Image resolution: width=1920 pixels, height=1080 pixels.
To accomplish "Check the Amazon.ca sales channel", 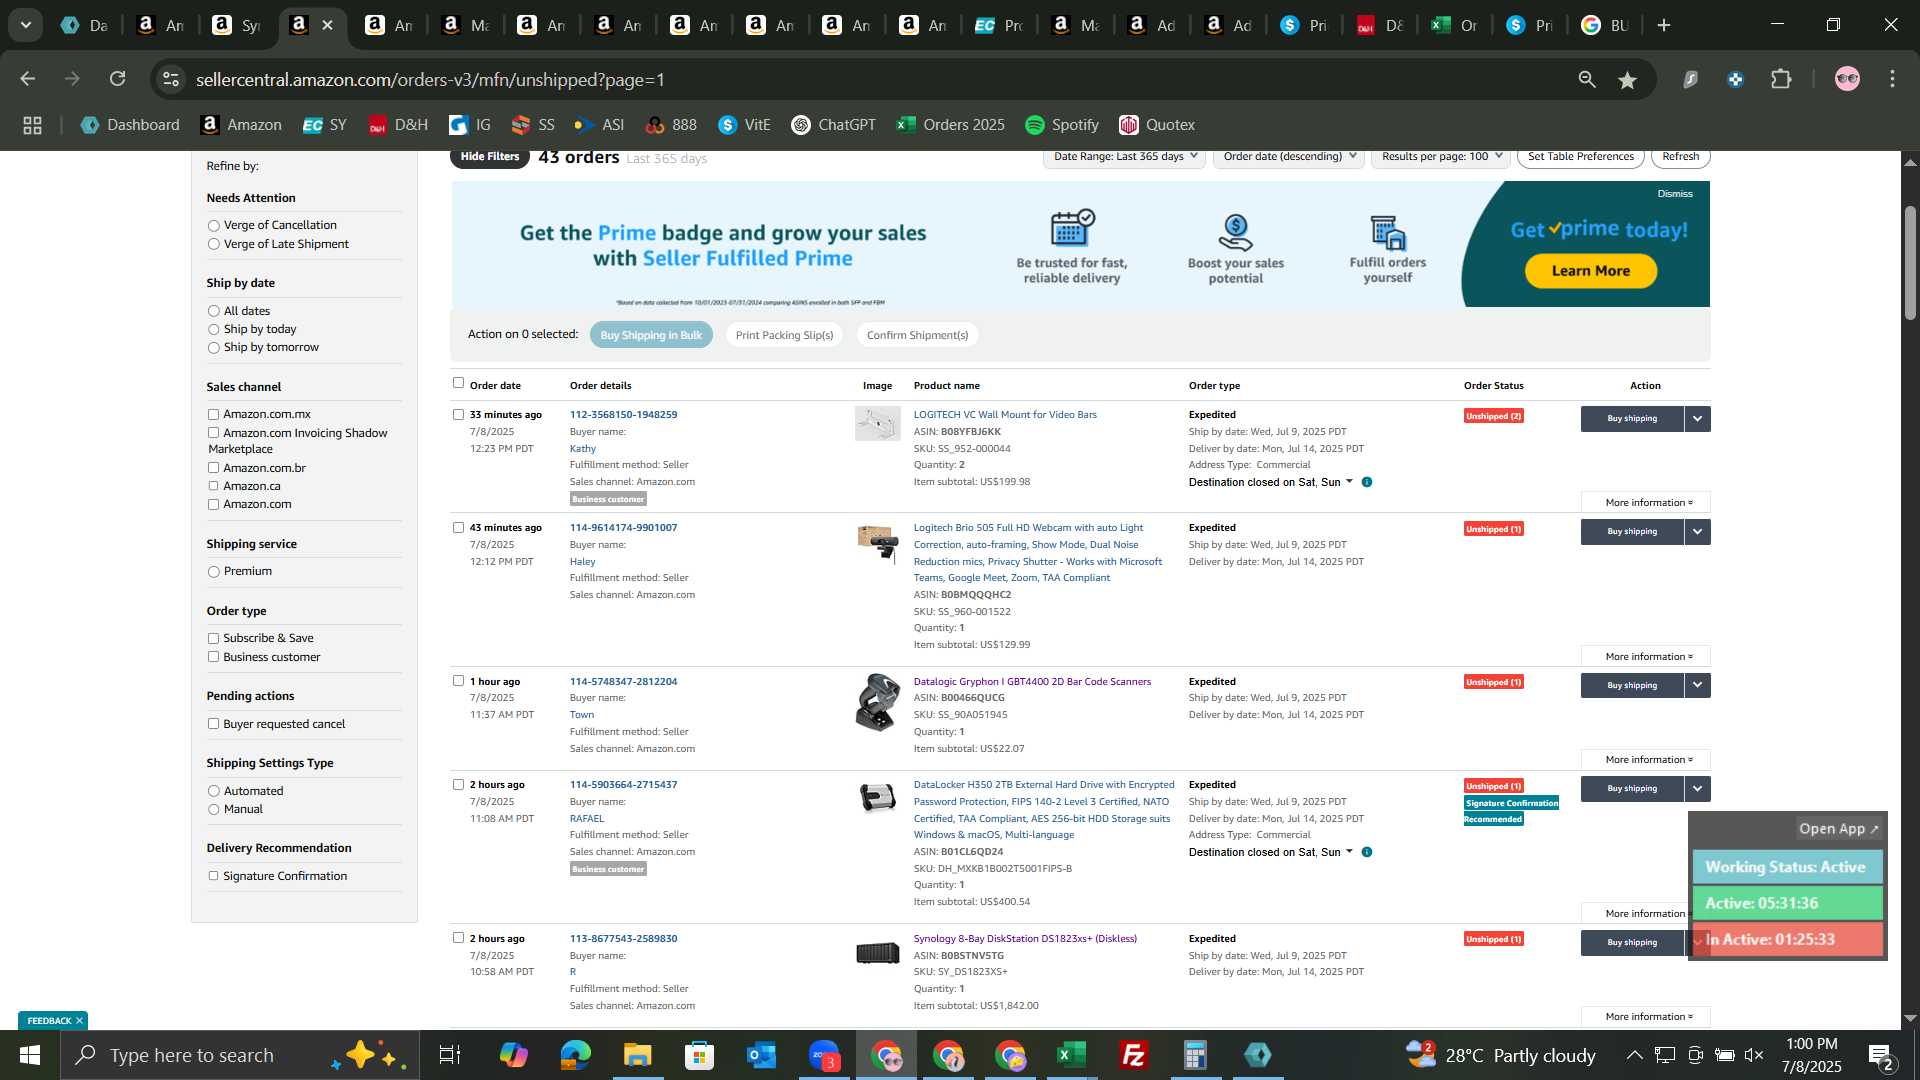I will pyautogui.click(x=213, y=486).
